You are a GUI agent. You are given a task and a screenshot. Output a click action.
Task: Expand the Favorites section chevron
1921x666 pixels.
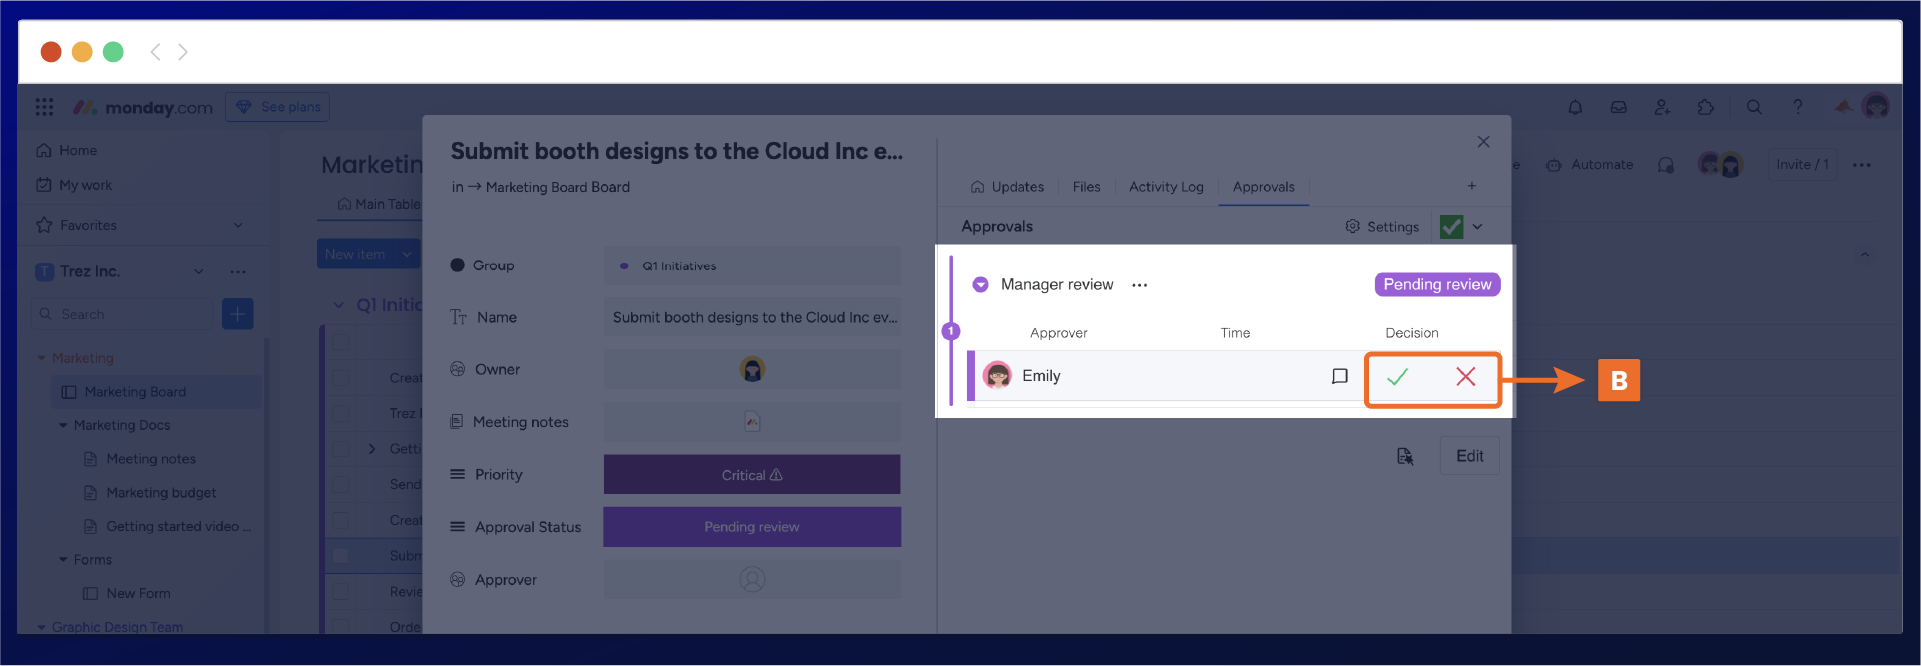(x=238, y=225)
